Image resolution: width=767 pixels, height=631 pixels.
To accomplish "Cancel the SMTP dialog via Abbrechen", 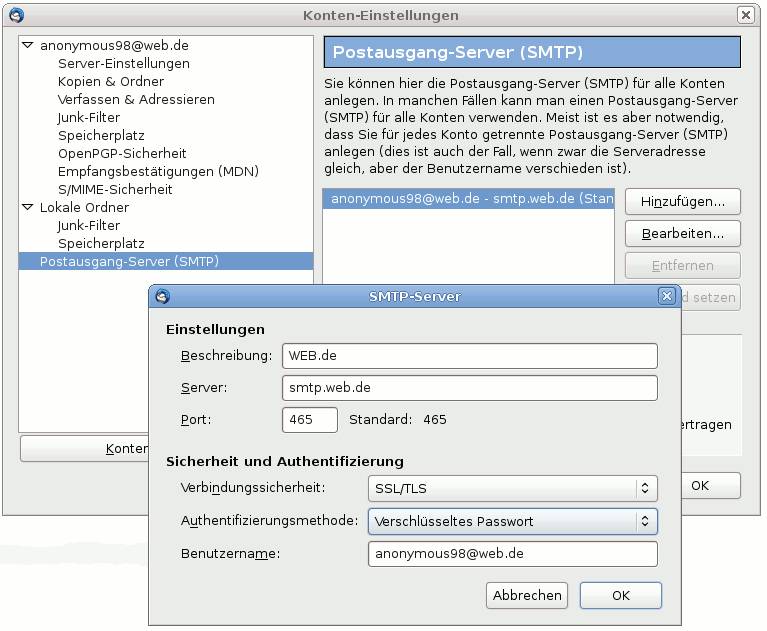I will [x=527, y=595].
